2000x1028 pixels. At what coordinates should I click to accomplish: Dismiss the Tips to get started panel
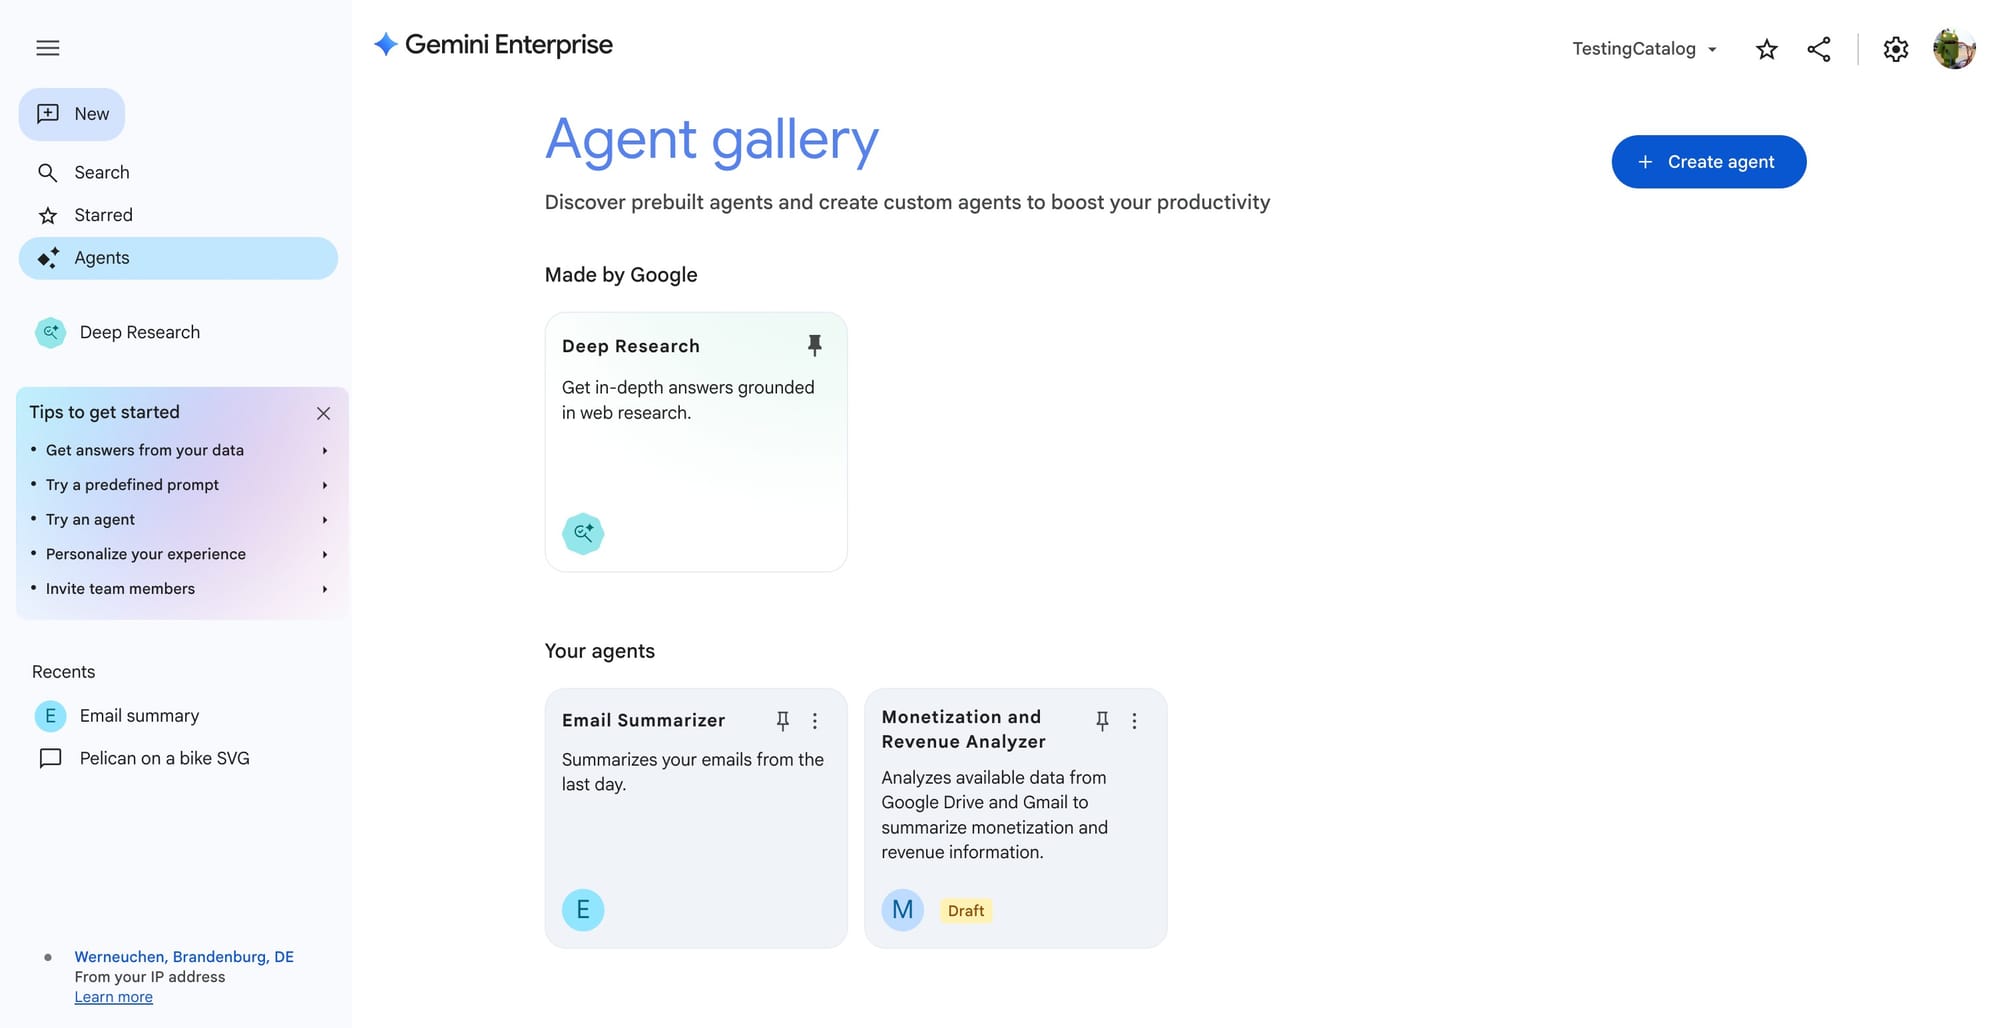click(x=323, y=413)
